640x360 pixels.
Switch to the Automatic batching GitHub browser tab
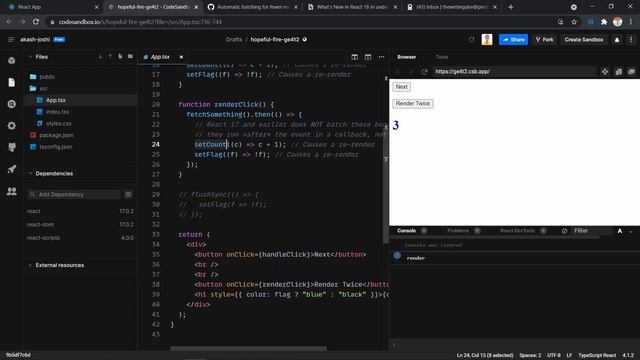coord(252,7)
